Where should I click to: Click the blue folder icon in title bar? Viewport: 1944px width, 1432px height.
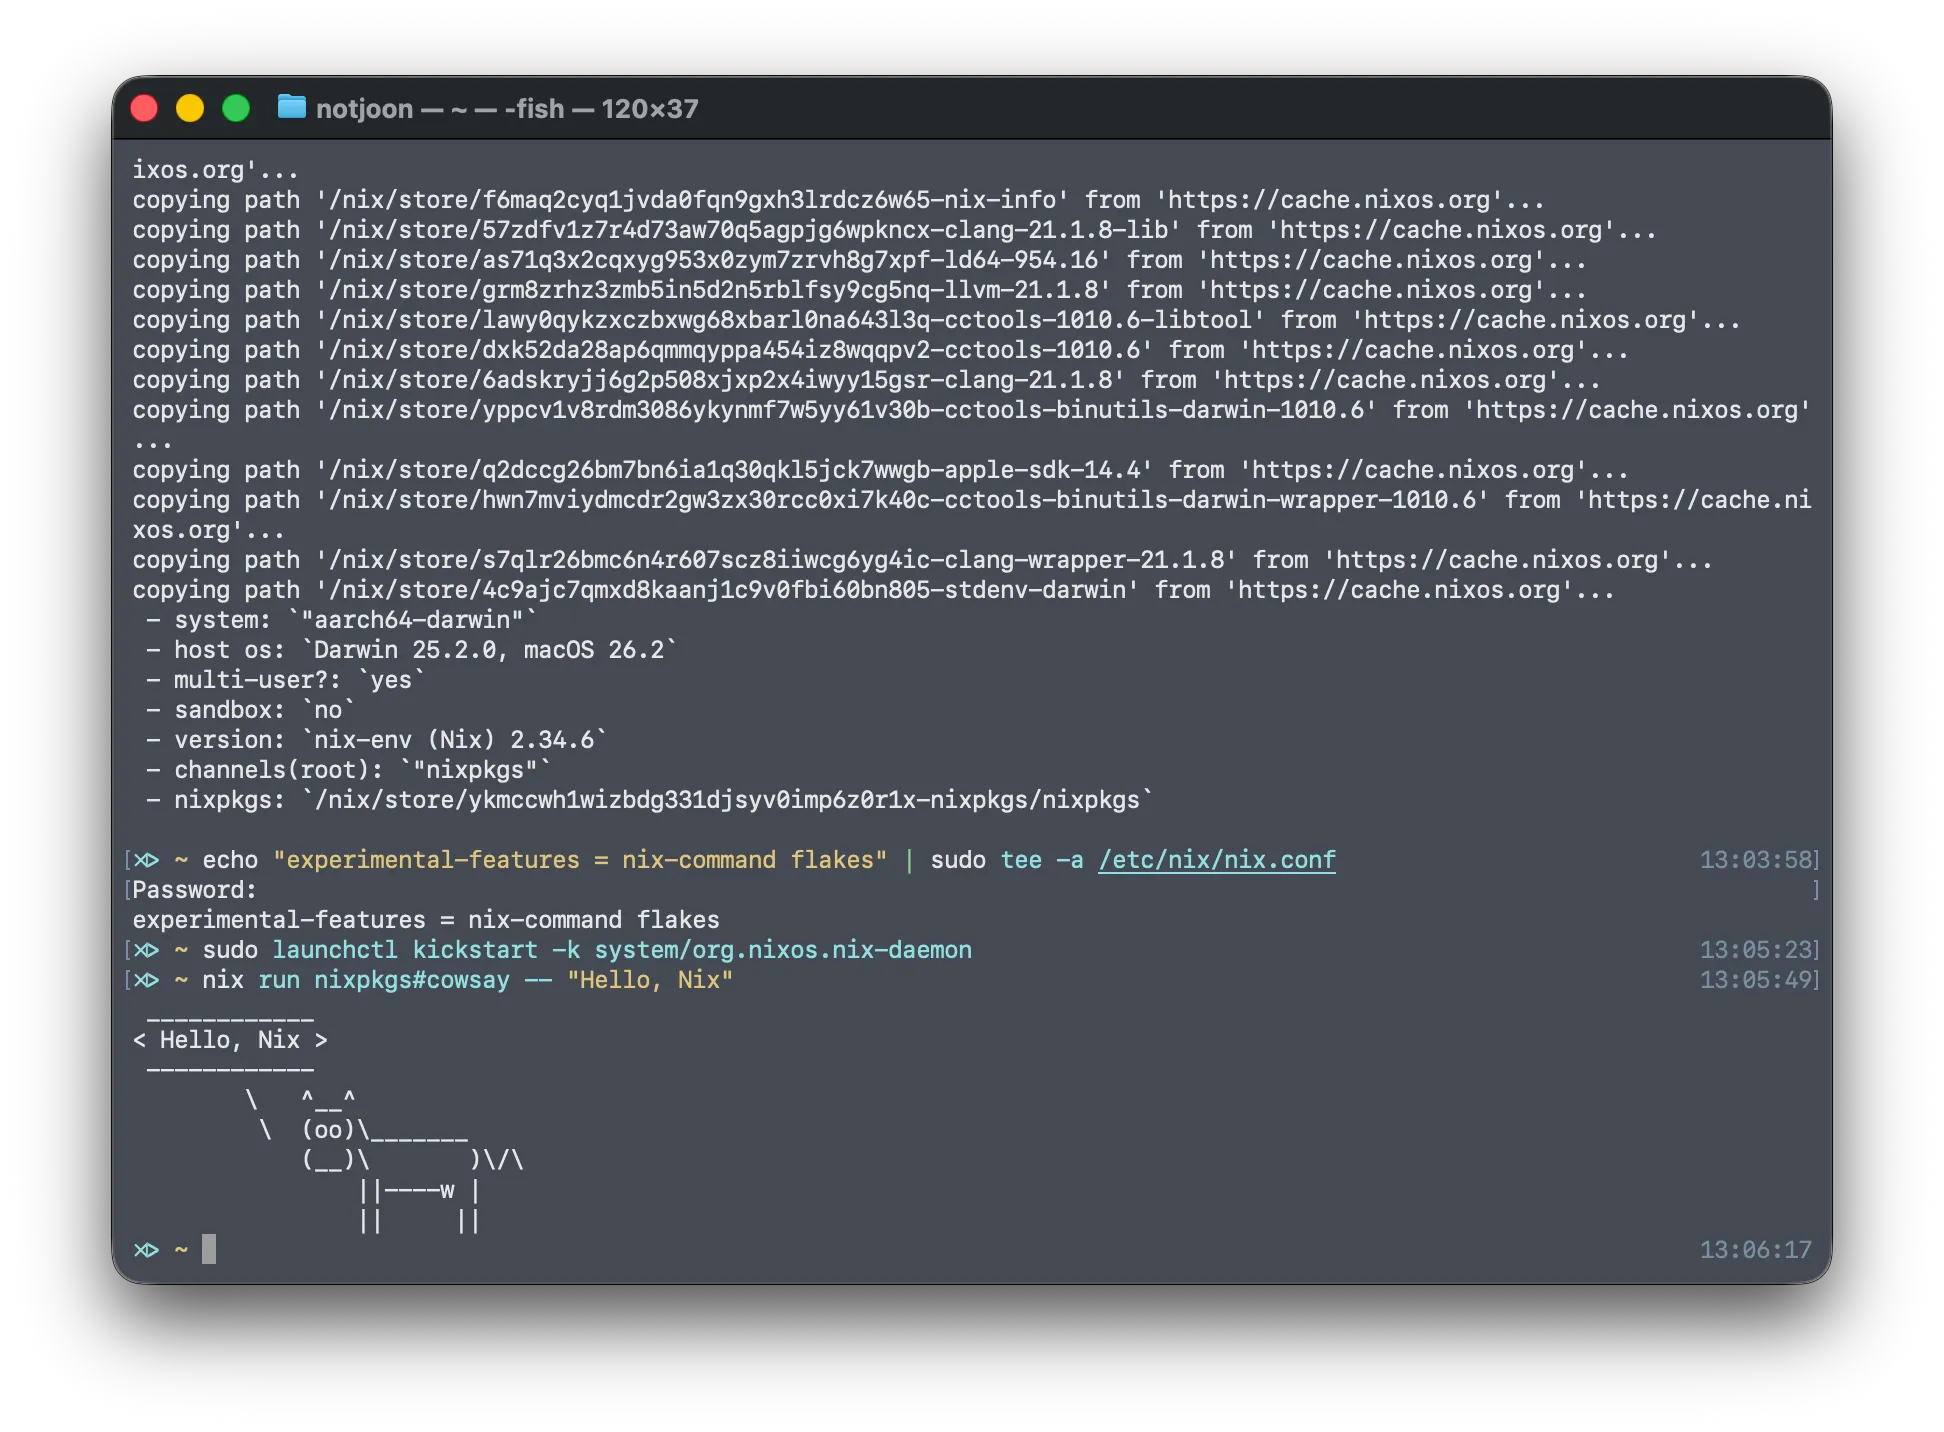point(291,107)
